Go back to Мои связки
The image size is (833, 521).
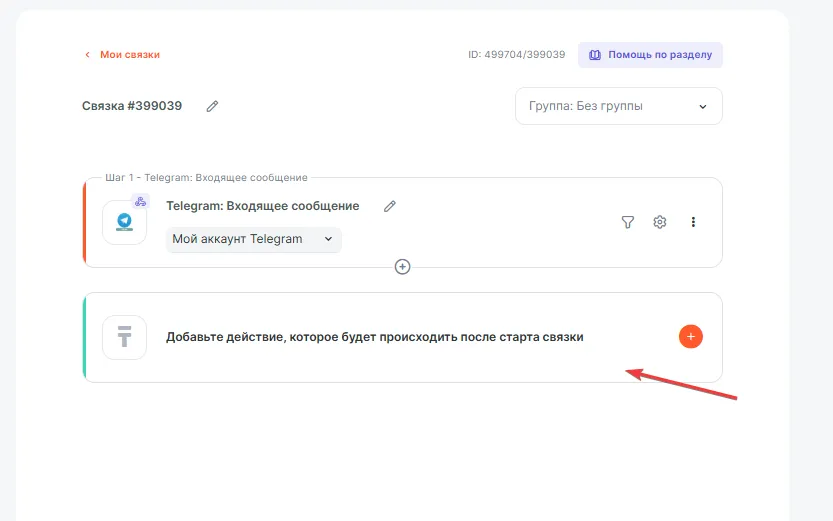pyautogui.click(x=129, y=55)
